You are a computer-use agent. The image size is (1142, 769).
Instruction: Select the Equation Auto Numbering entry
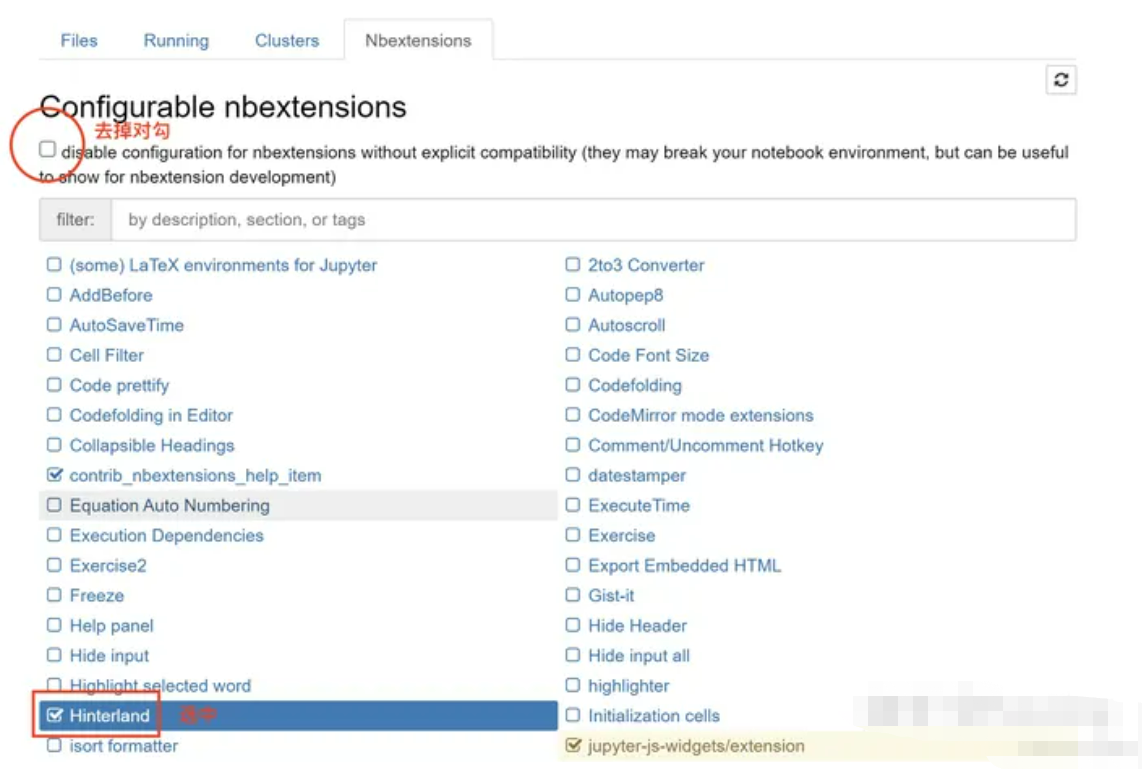(x=169, y=506)
